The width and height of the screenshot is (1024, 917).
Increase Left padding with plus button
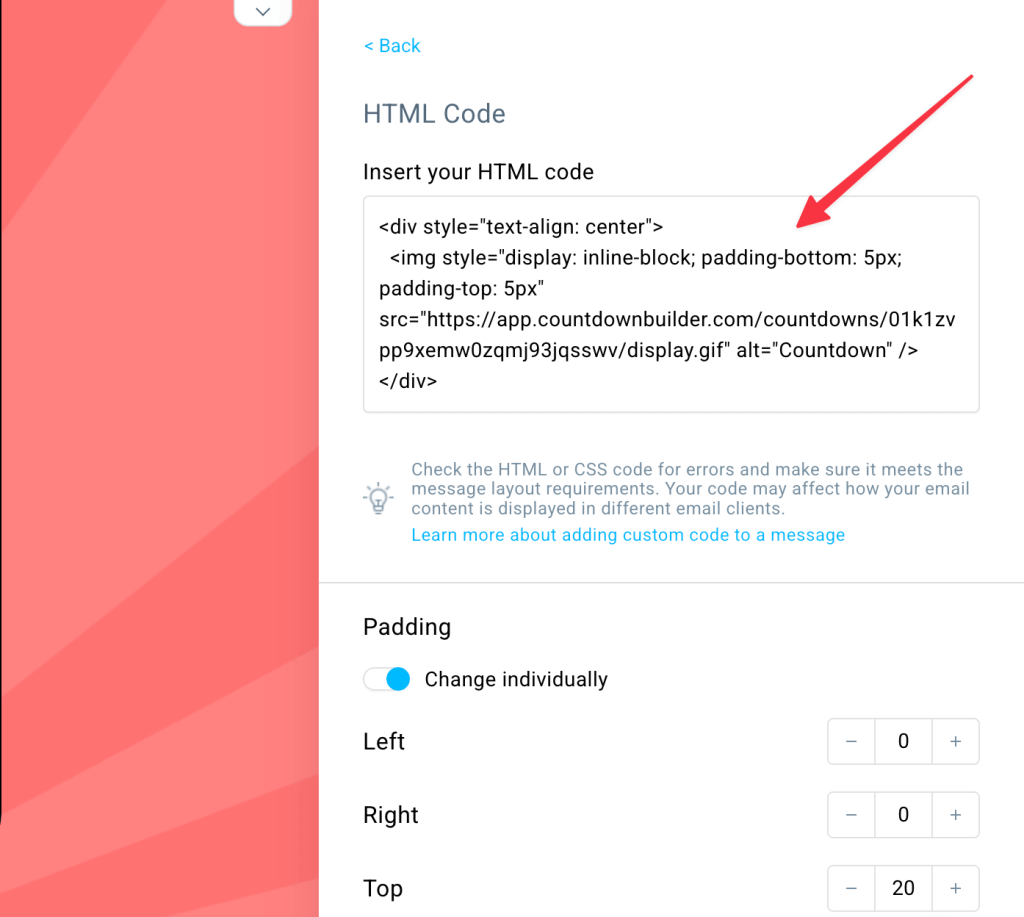(955, 742)
